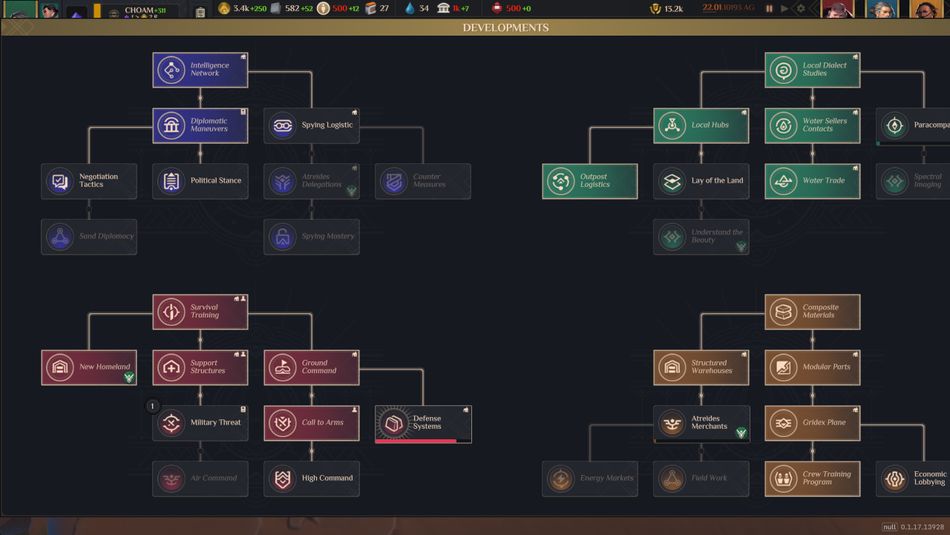Select the Intelligence Network development

coord(200,70)
